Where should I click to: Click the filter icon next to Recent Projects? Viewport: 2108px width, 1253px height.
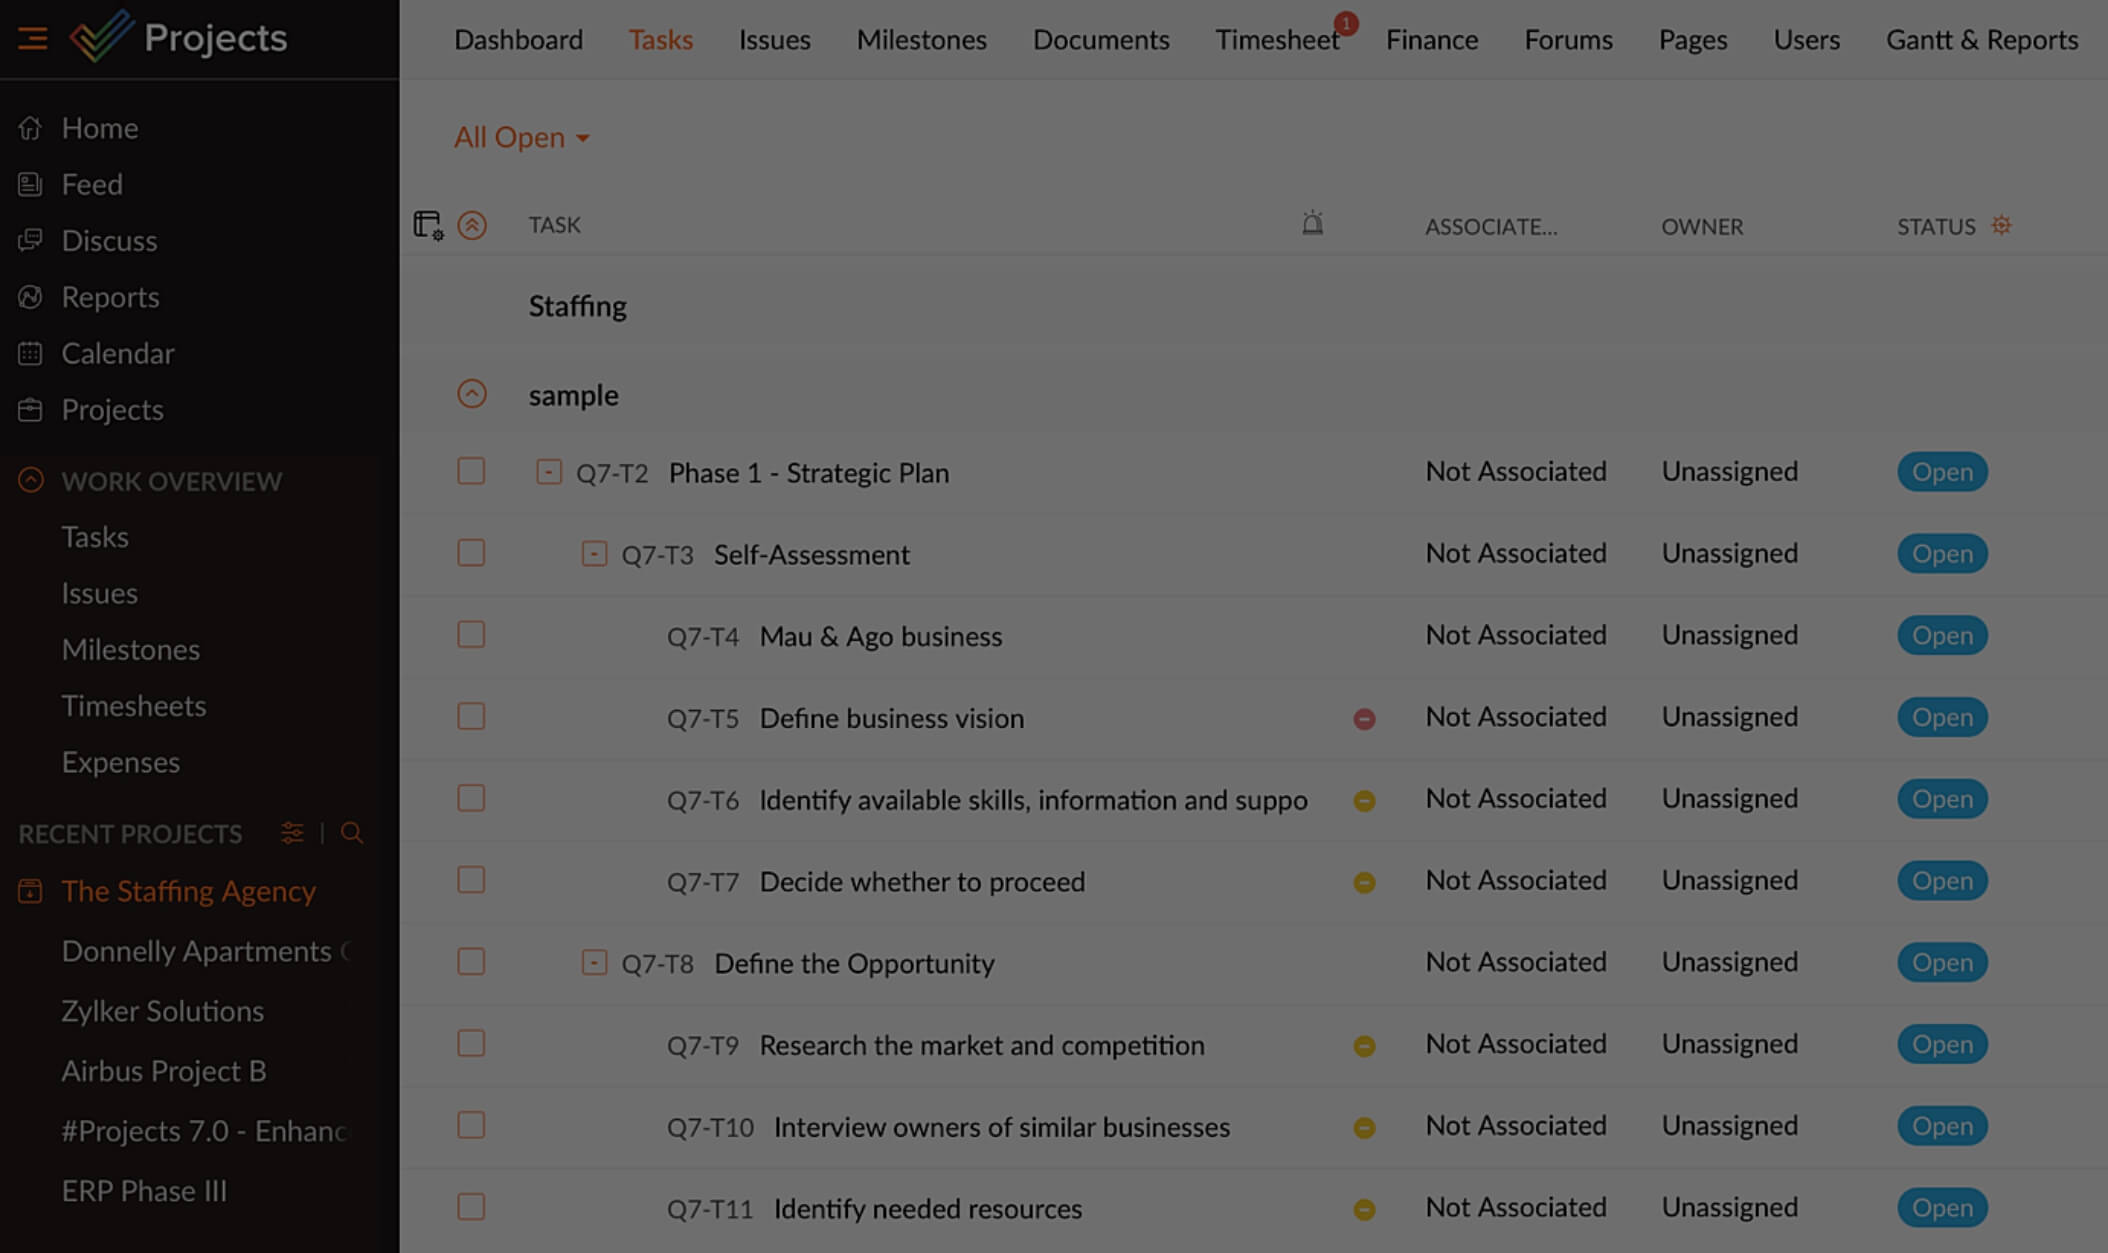coord(291,833)
